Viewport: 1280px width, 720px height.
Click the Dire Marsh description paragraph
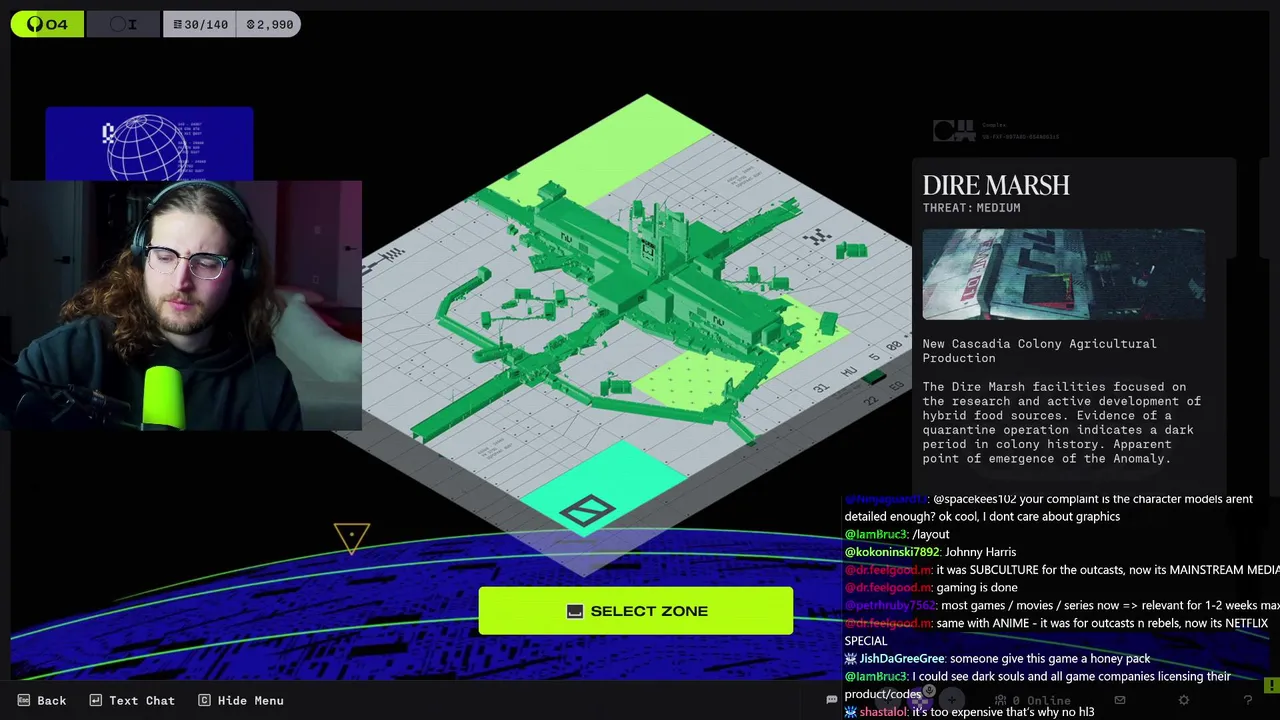[1061, 422]
